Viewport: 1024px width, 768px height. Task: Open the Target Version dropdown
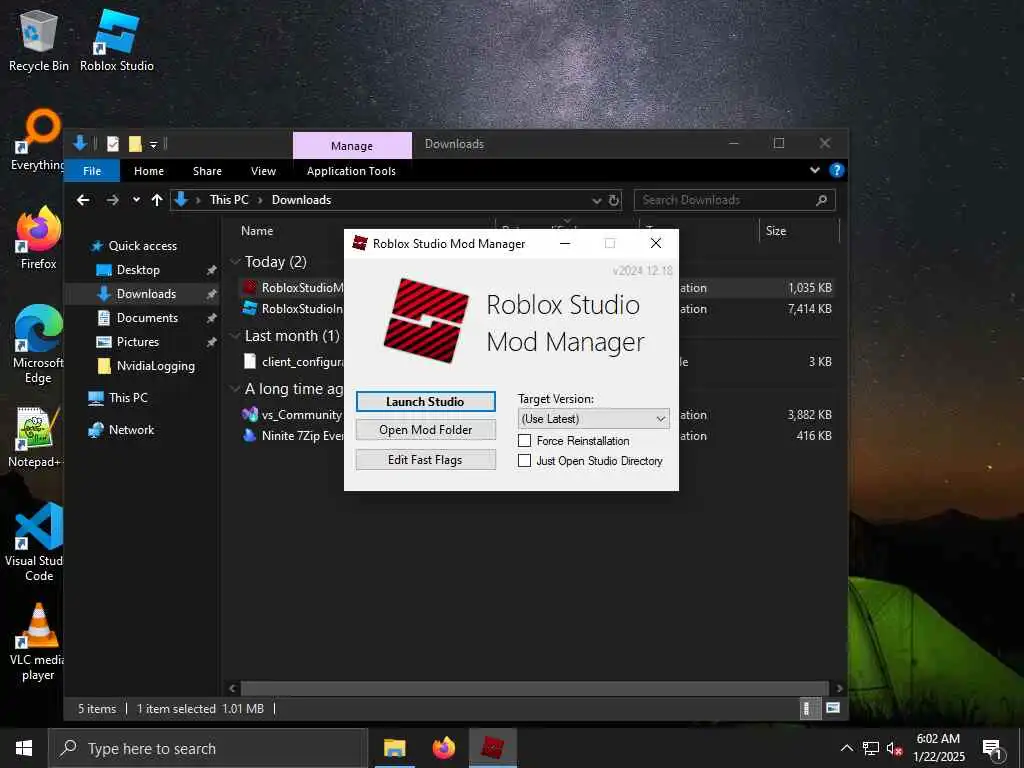[593, 419]
